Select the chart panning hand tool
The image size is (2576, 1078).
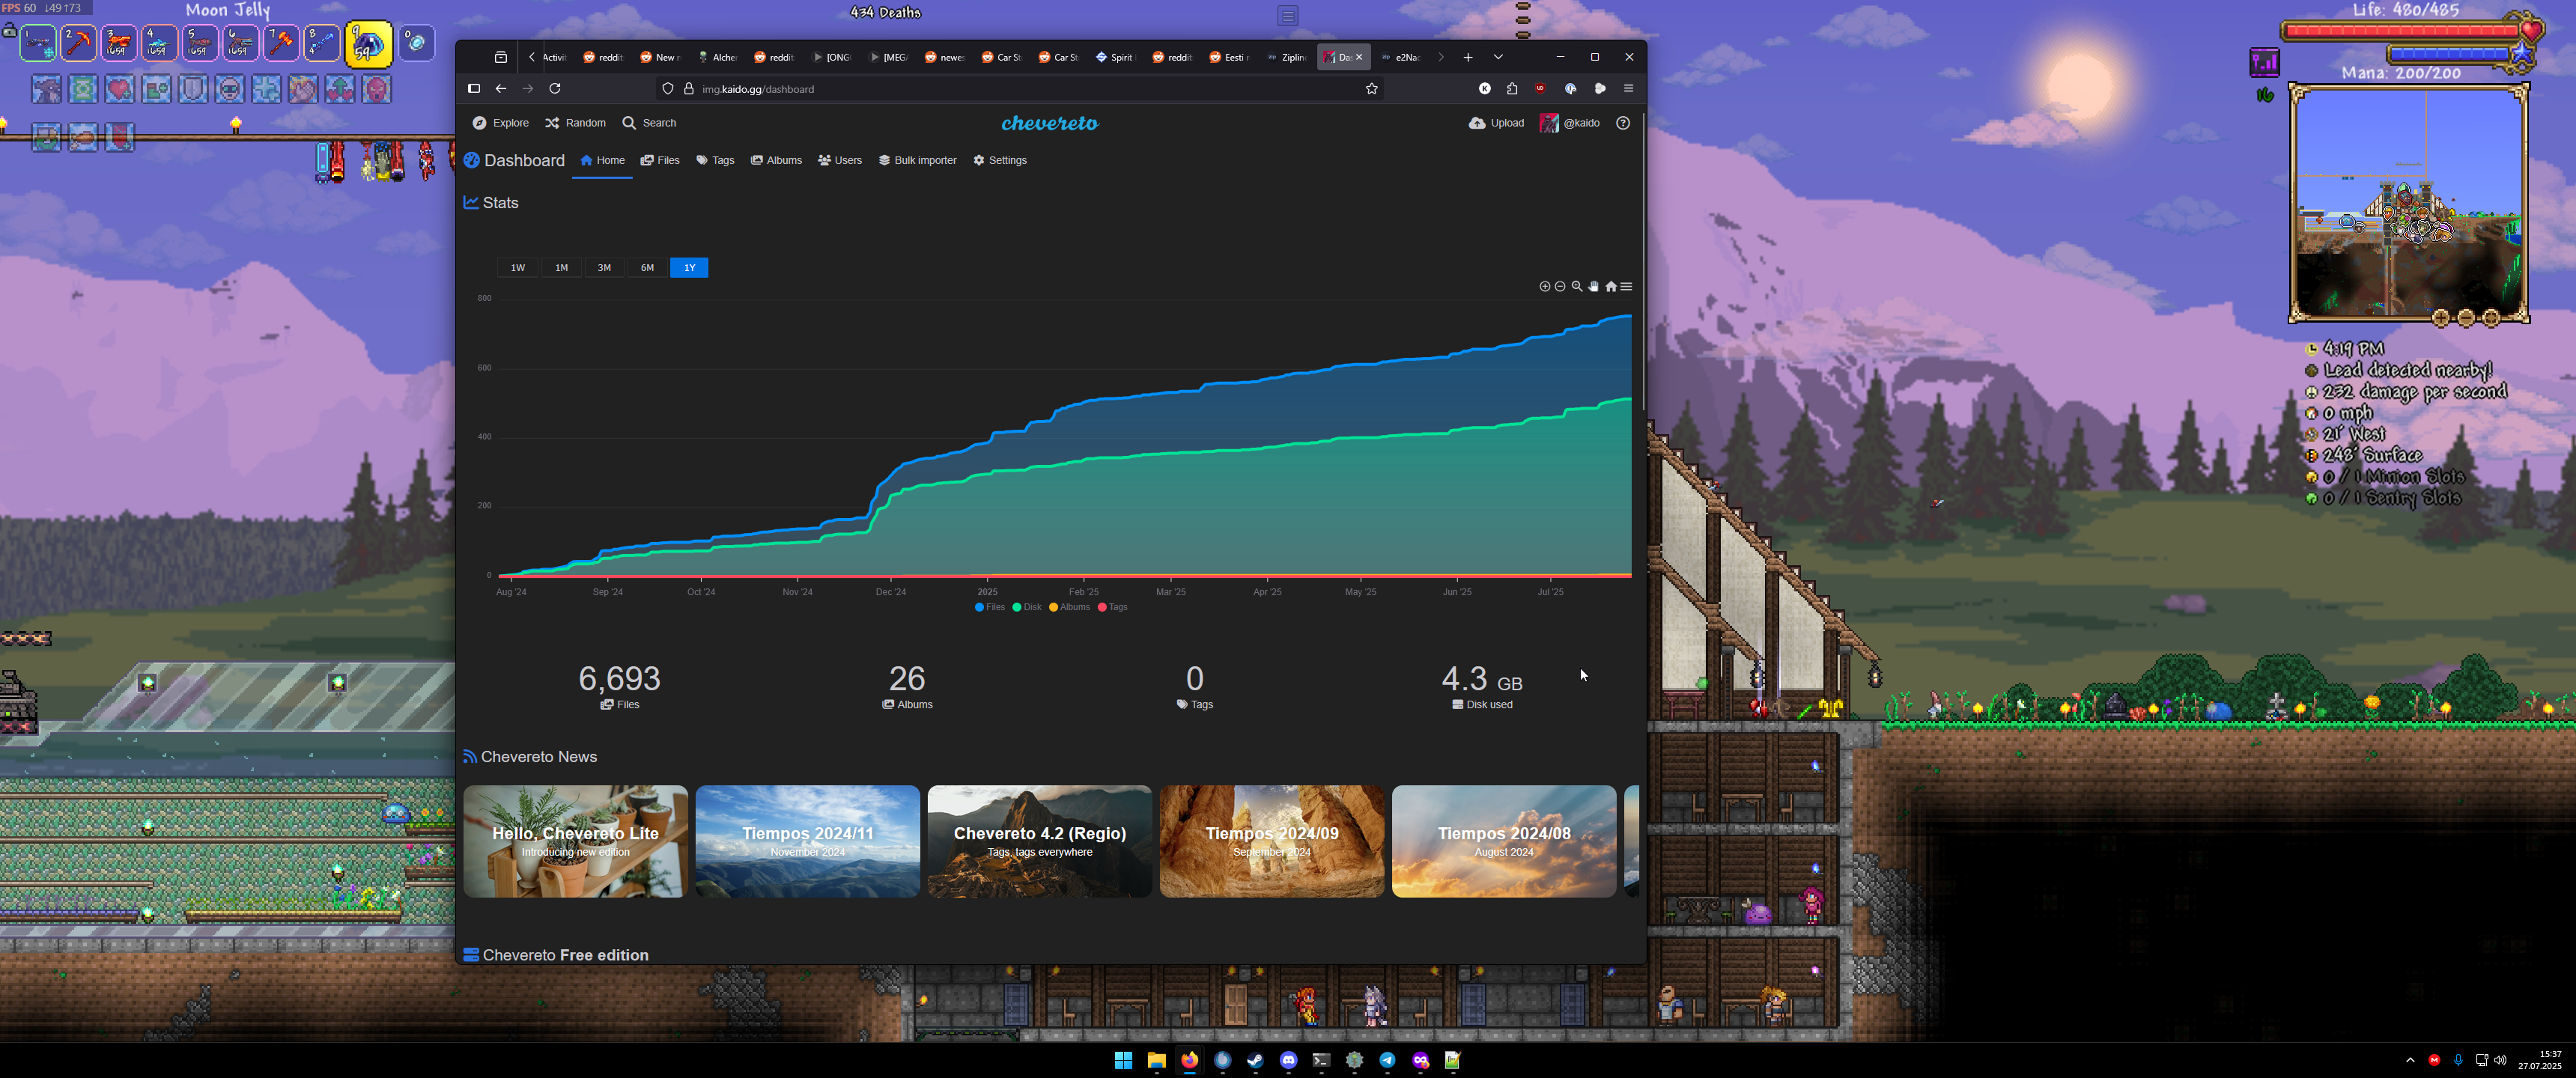[1594, 286]
